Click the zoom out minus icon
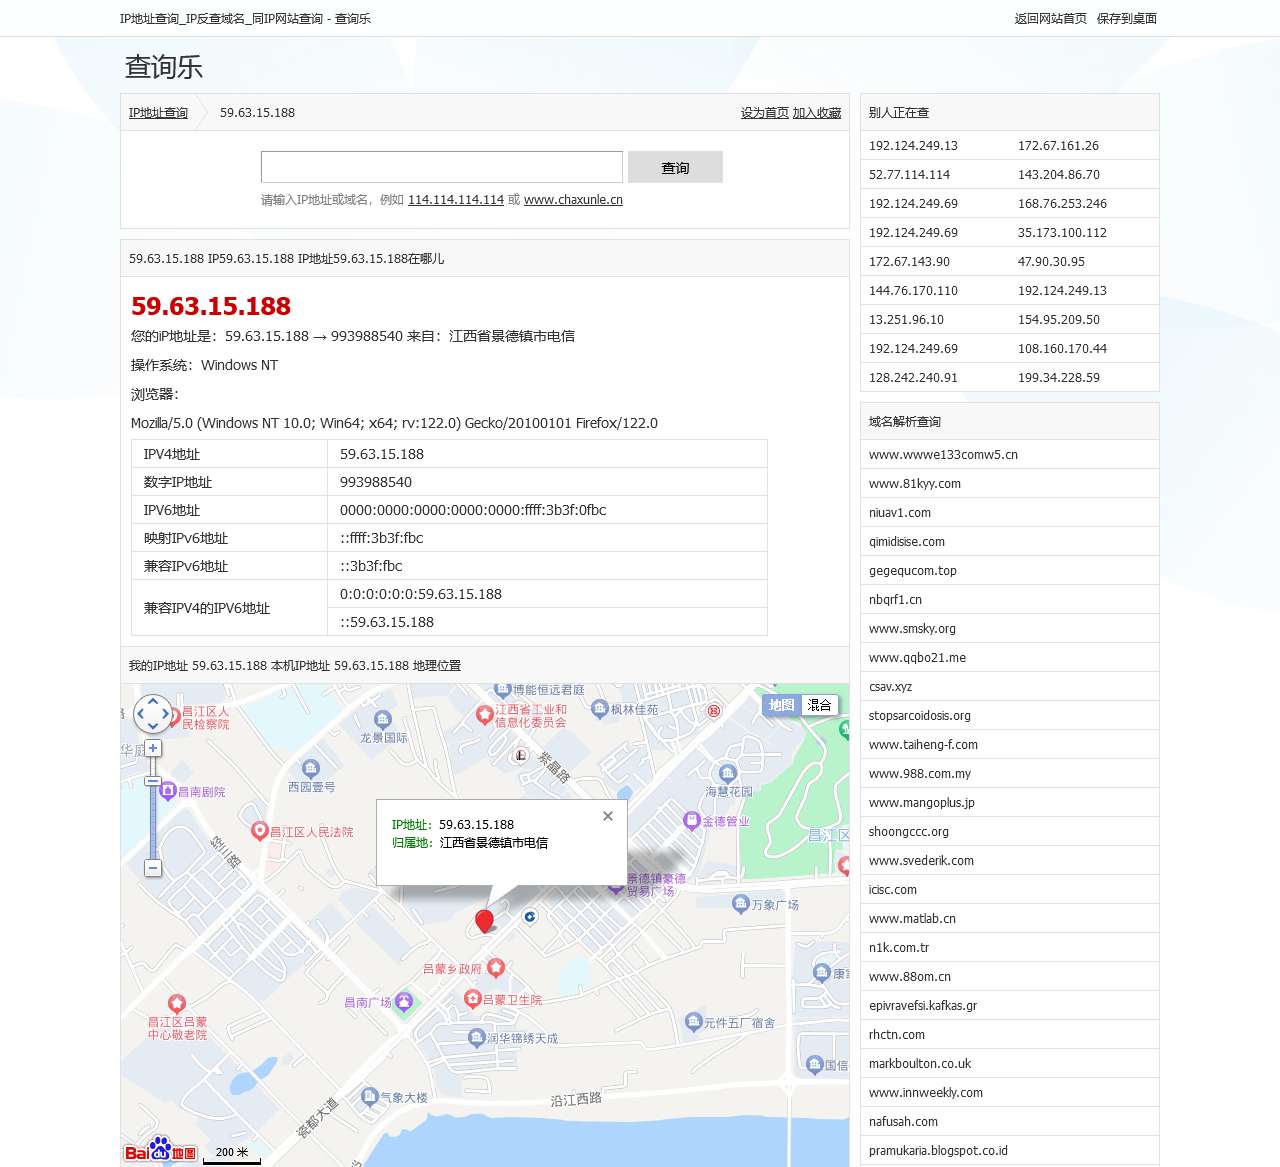The height and width of the screenshot is (1167, 1280). pyautogui.click(x=152, y=868)
